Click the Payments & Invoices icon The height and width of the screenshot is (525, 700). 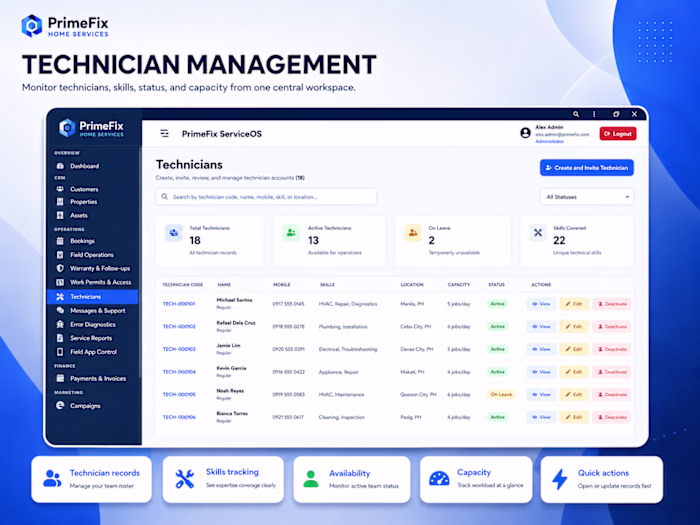coord(60,378)
